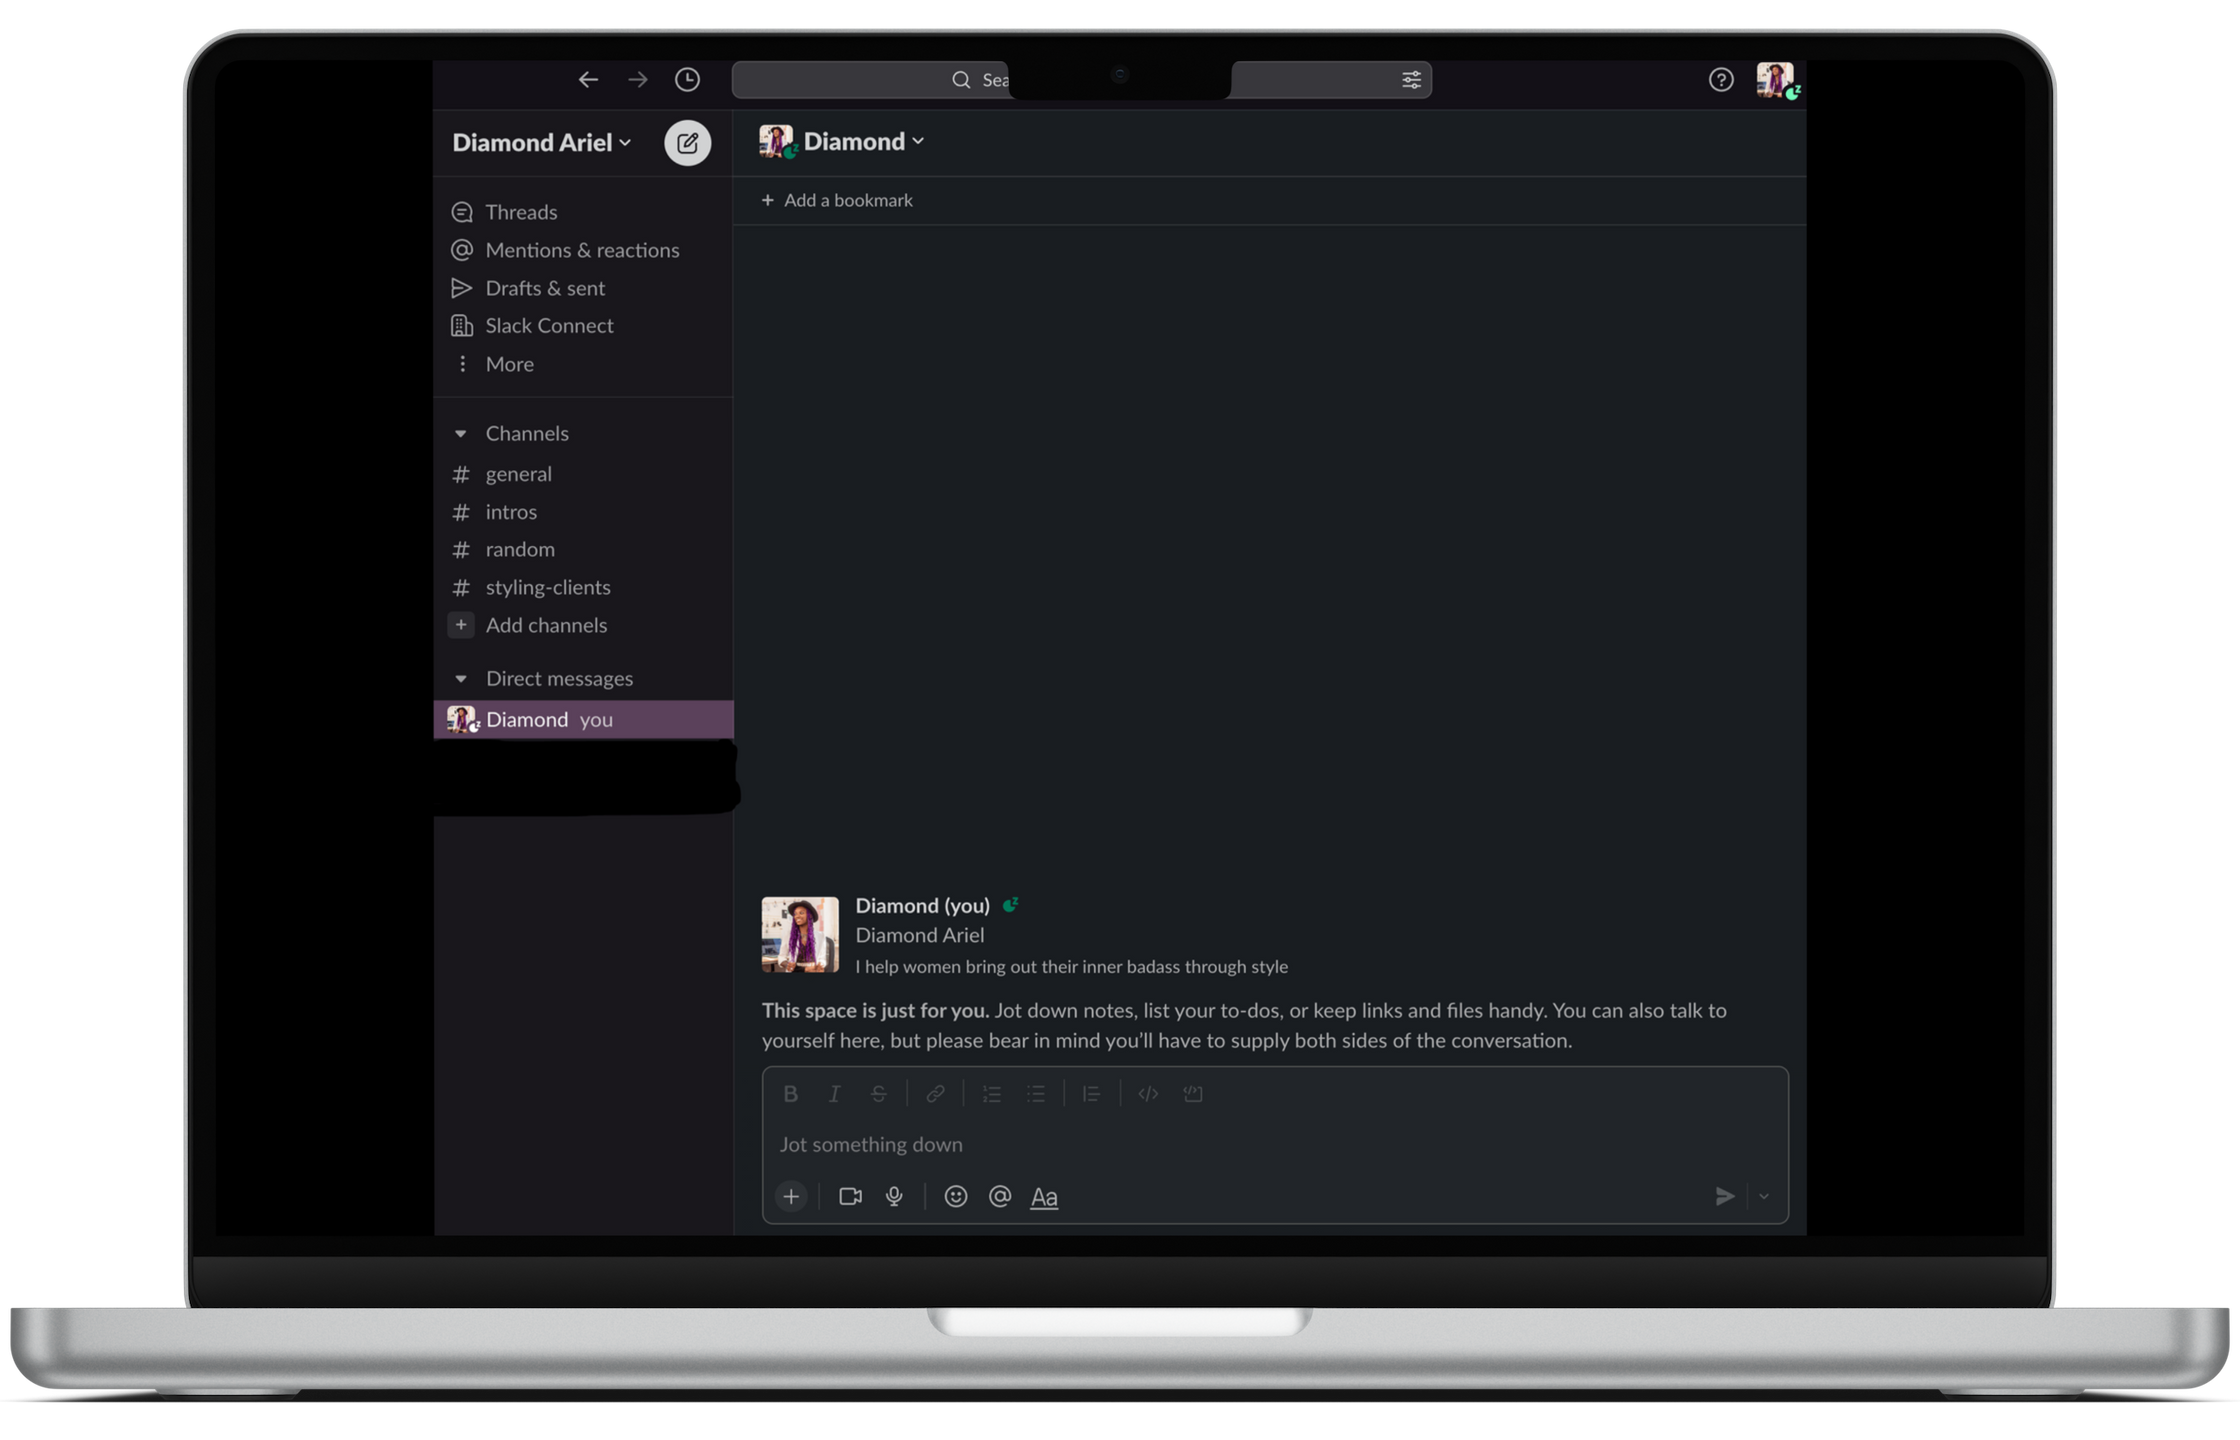Click the plus attachment button in composer
Image resolution: width=2240 pixels, height=1440 pixels.
(791, 1196)
